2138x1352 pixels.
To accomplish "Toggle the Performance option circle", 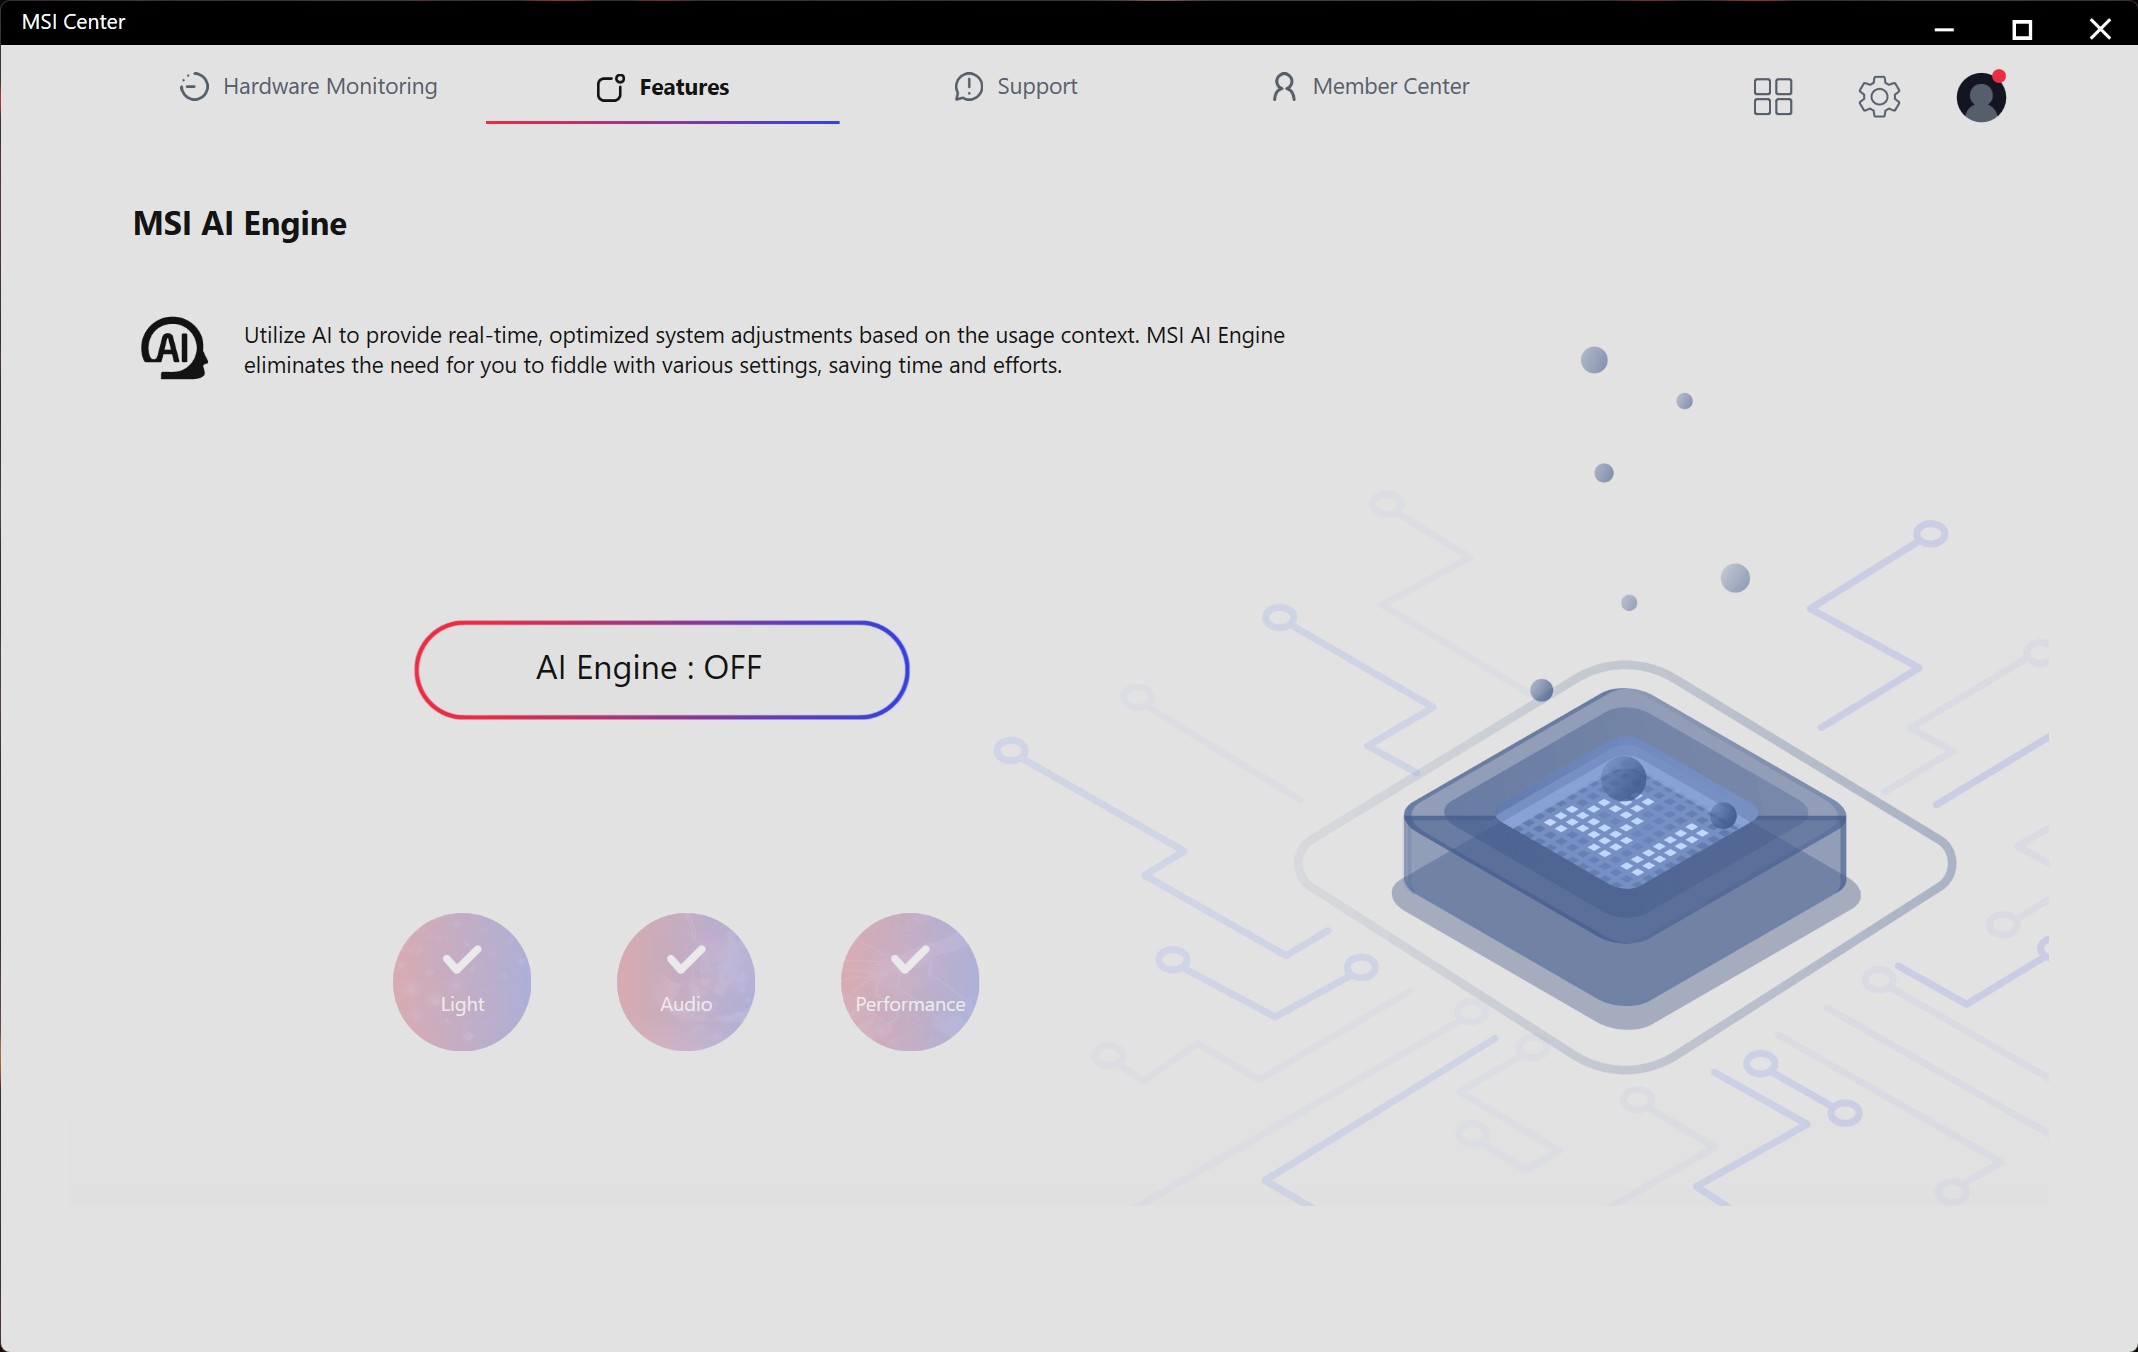I will [x=910, y=982].
